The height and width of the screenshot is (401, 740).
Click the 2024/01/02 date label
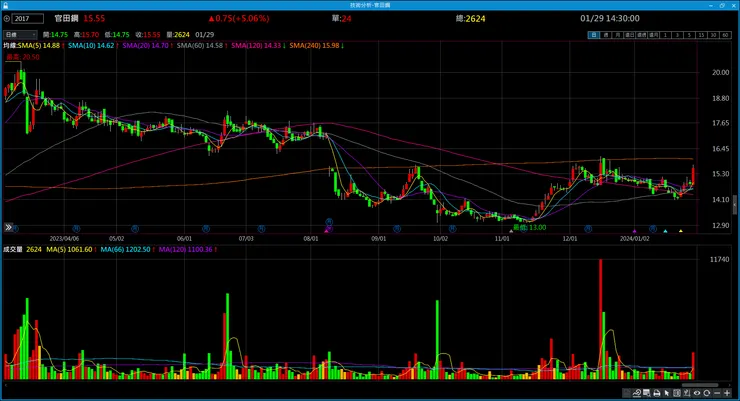pyautogui.click(x=634, y=239)
